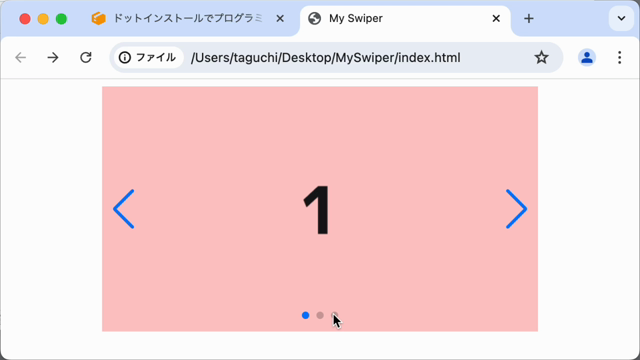This screenshot has height=360, width=640.
Task: Reload the current page
Action: (86, 58)
